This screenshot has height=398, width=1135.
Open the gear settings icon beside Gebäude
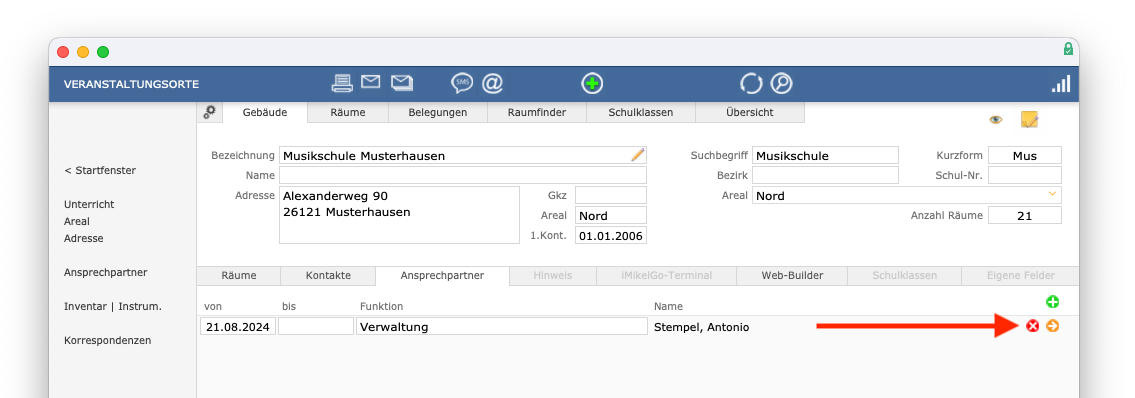click(x=209, y=112)
